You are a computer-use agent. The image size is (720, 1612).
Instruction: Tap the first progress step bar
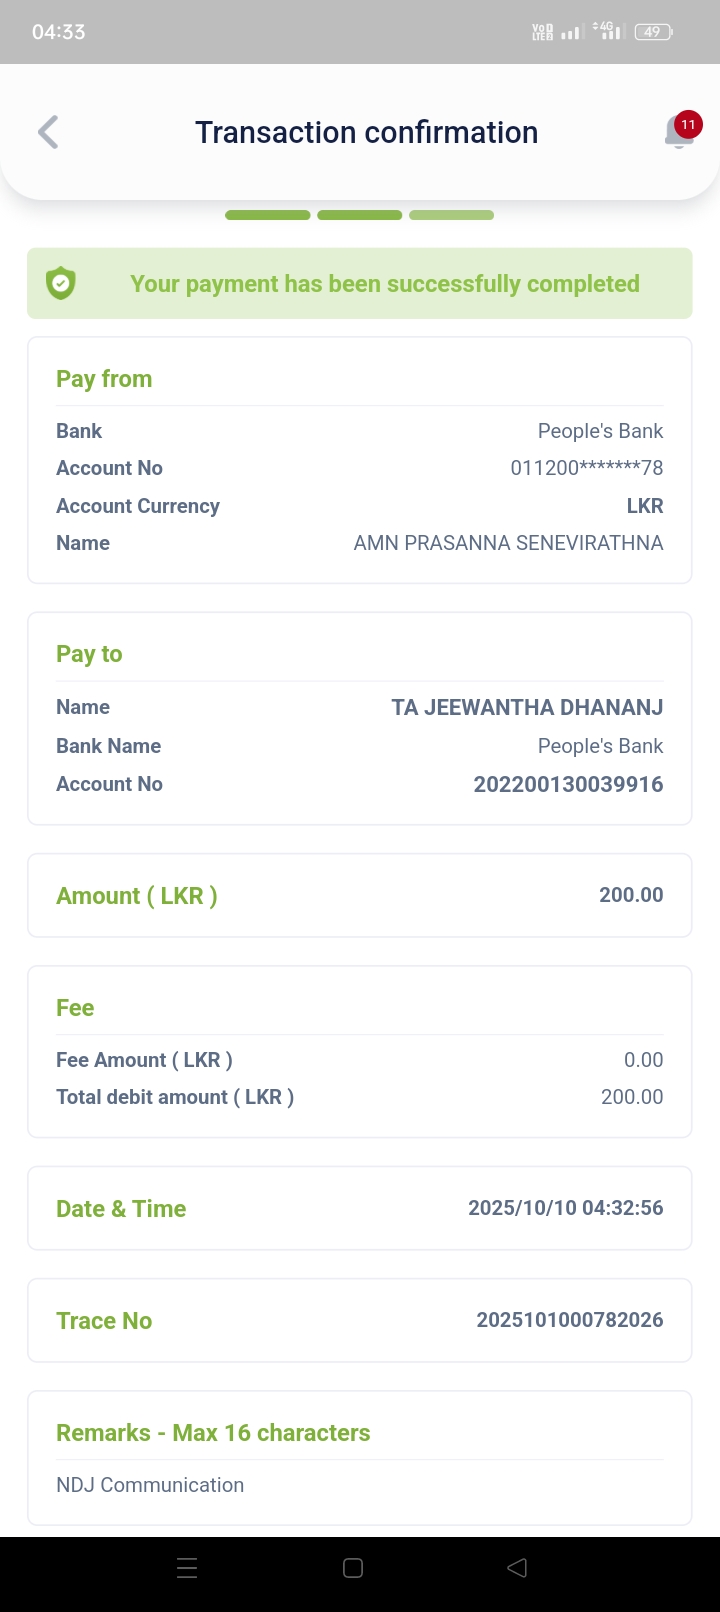pos(267,215)
